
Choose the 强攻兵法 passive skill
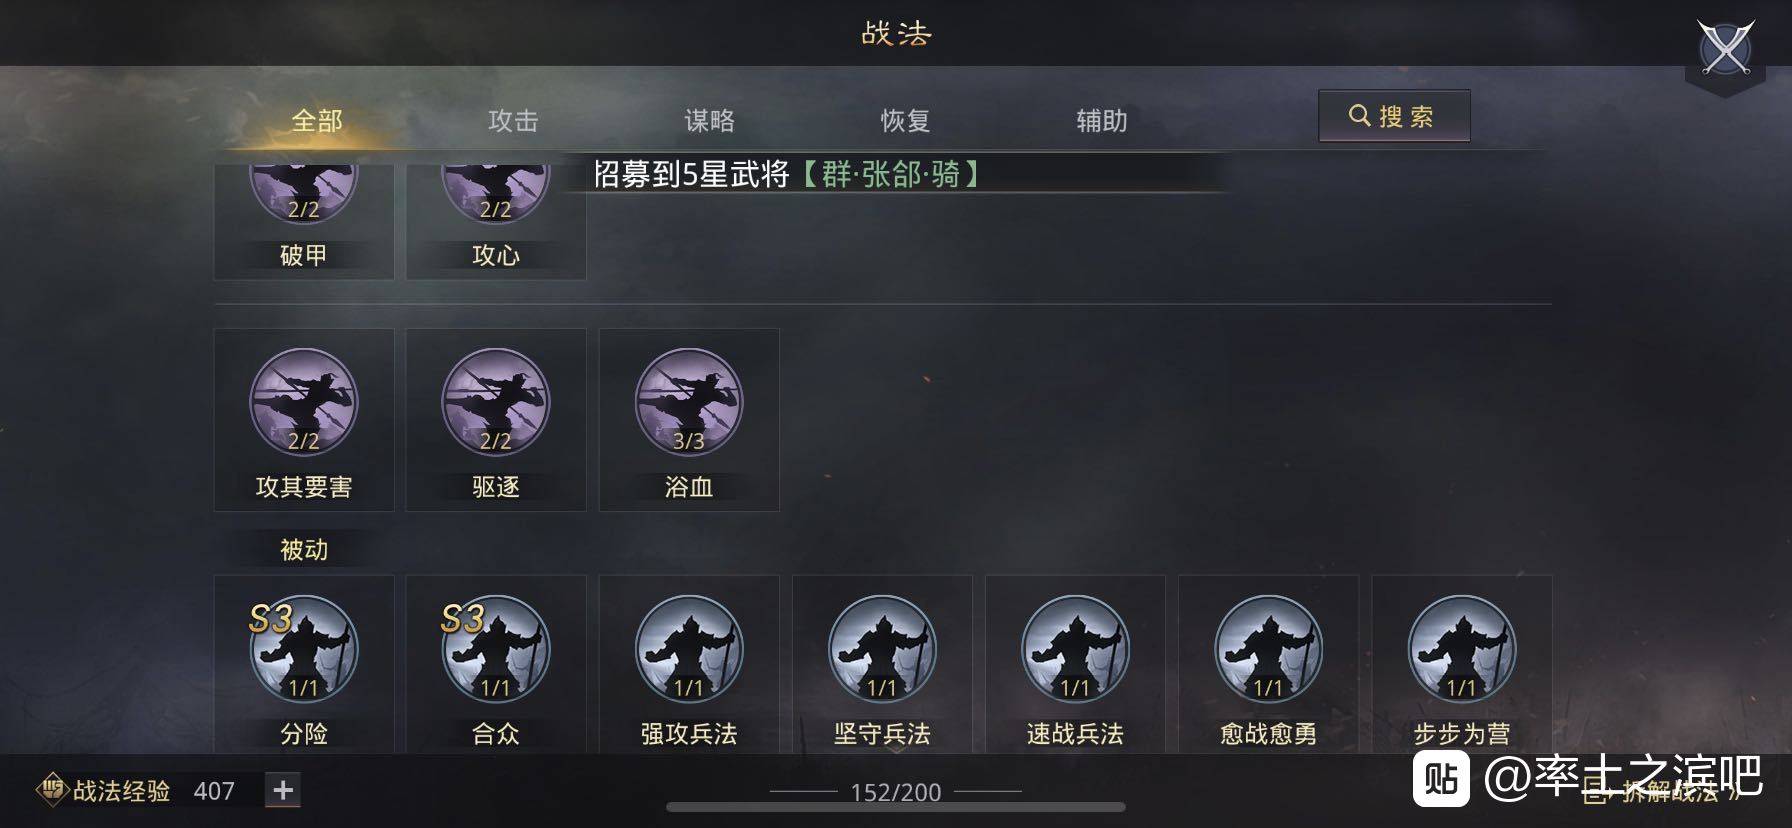coord(689,664)
